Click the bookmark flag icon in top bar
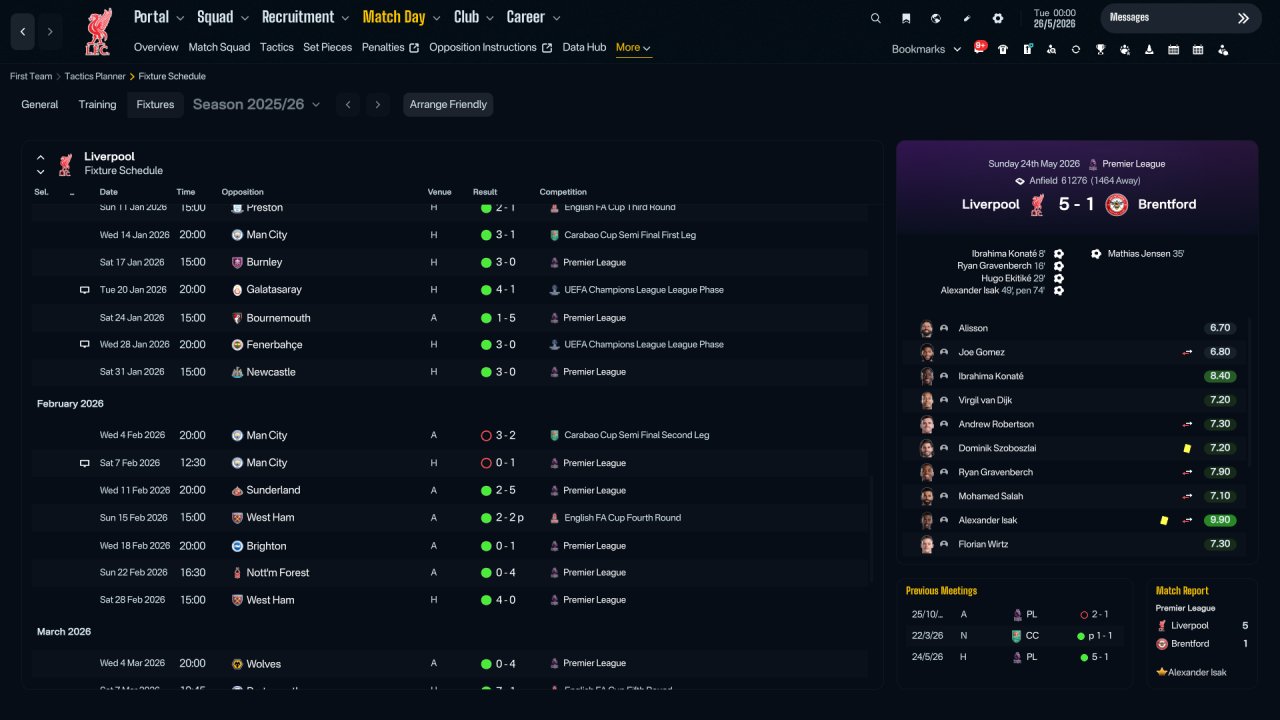 (906, 18)
